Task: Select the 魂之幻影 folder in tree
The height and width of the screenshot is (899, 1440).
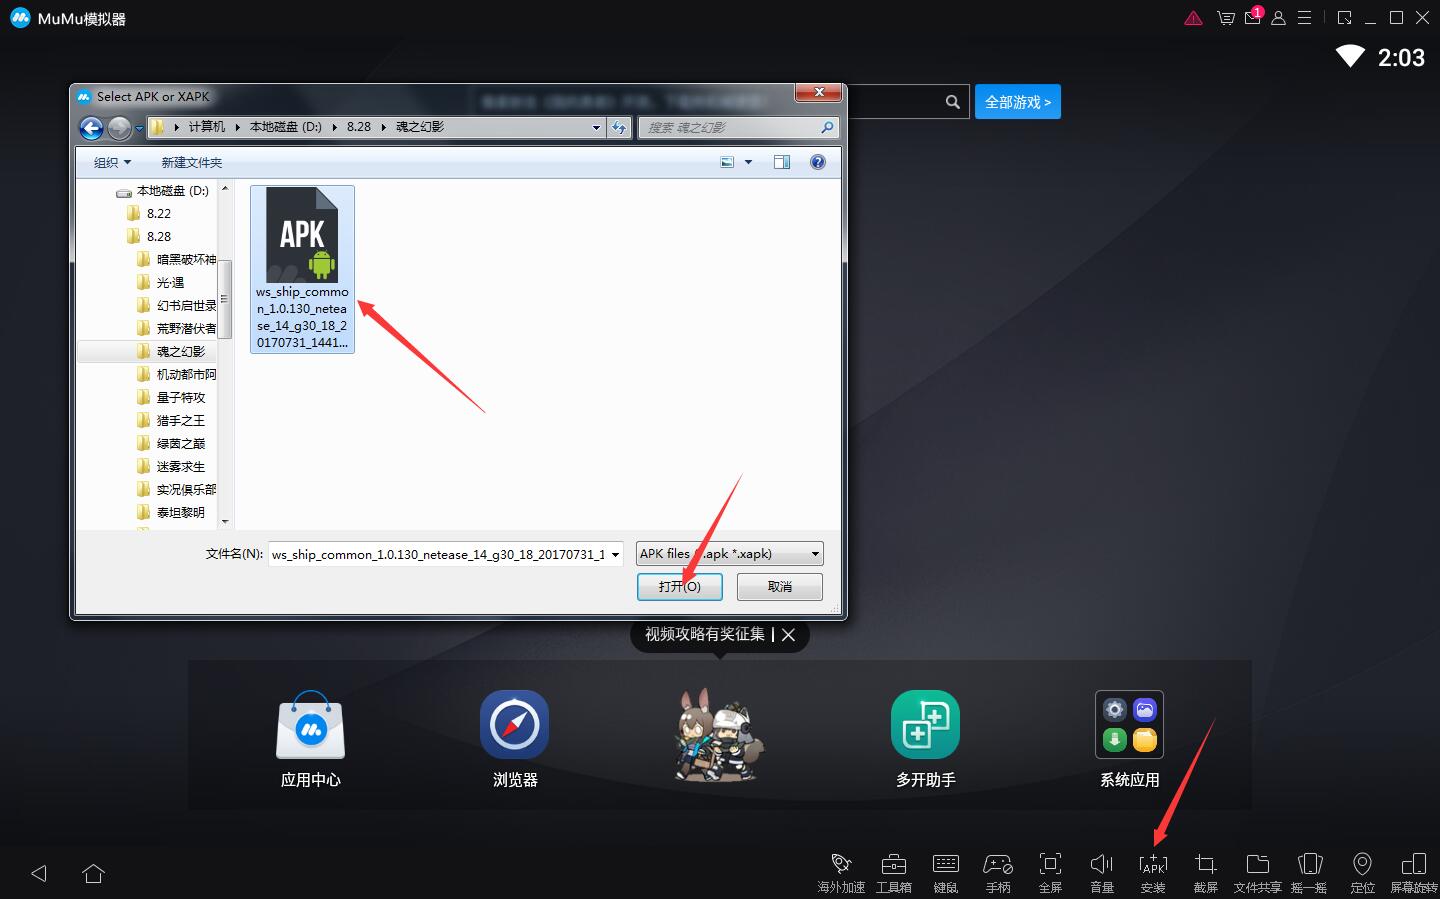Action: coord(180,351)
